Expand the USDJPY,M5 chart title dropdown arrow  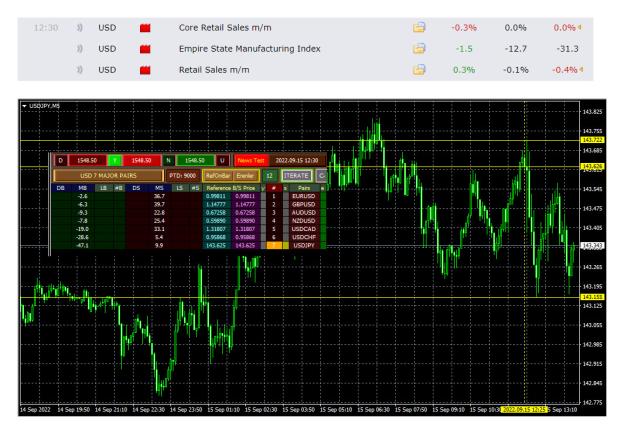(x=24, y=106)
